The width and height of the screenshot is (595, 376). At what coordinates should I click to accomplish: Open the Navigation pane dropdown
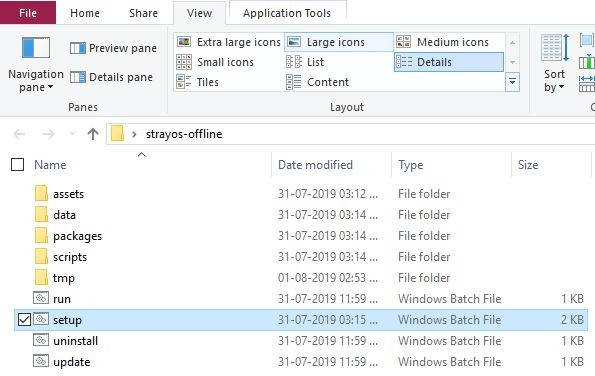tap(36, 64)
